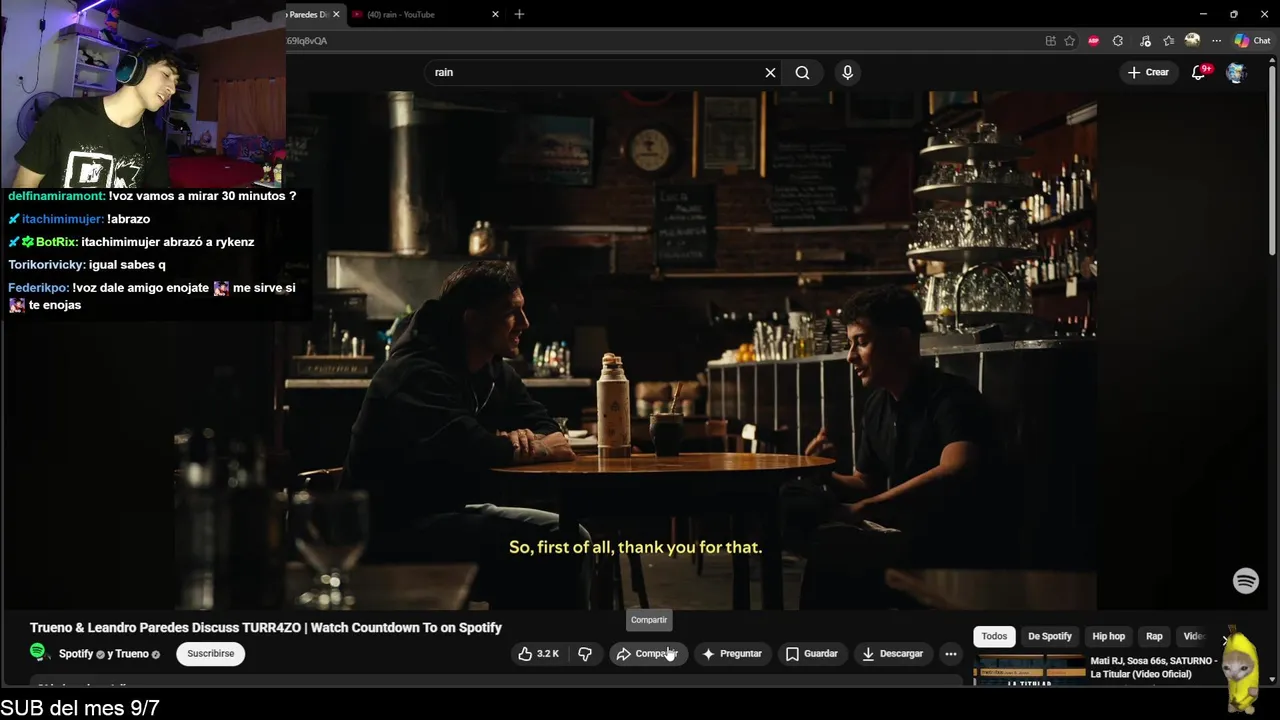Click the video title text Trueno & Leandro Paredes
The image size is (1280, 720).
pyautogui.click(x=266, y=628)
